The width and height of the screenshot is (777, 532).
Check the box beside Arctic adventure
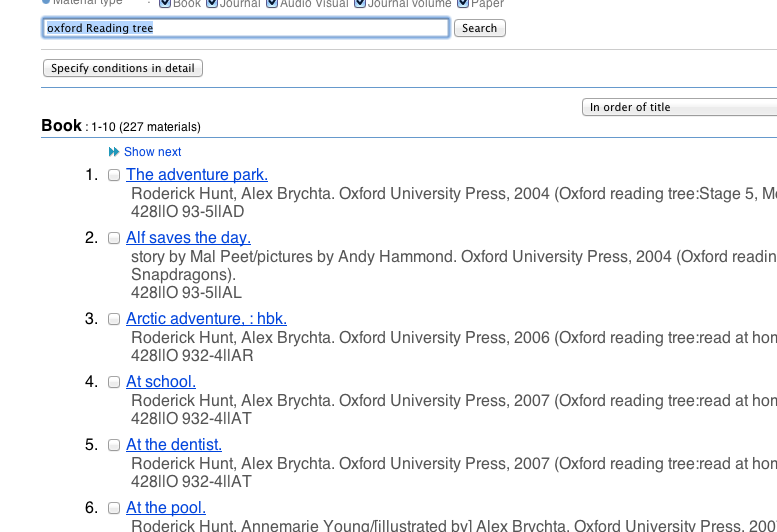114,320
